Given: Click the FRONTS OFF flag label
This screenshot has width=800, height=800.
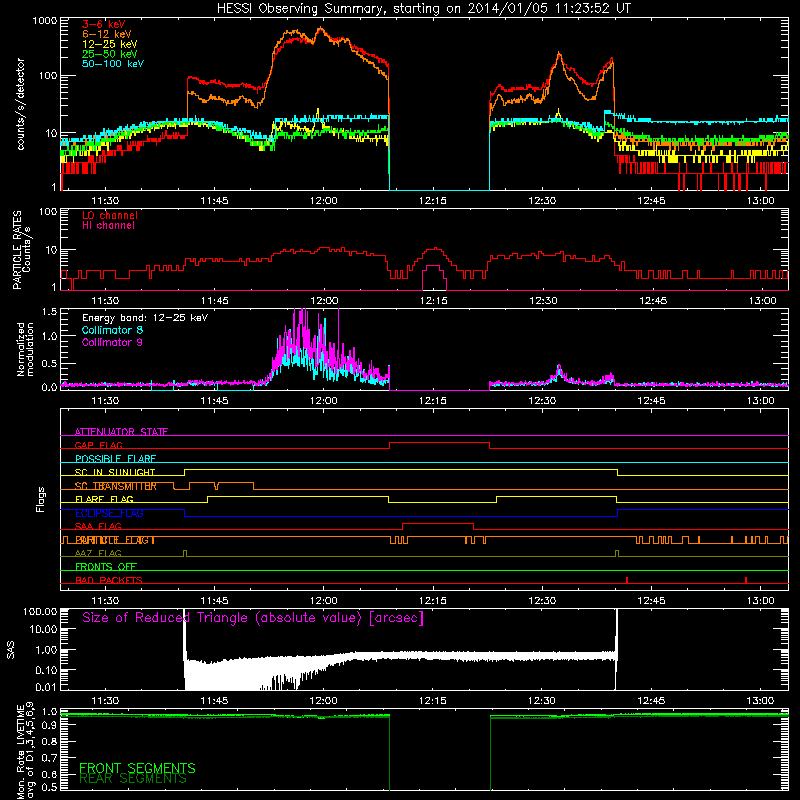Looking at the screenshot, I should (x=106, y=567).
